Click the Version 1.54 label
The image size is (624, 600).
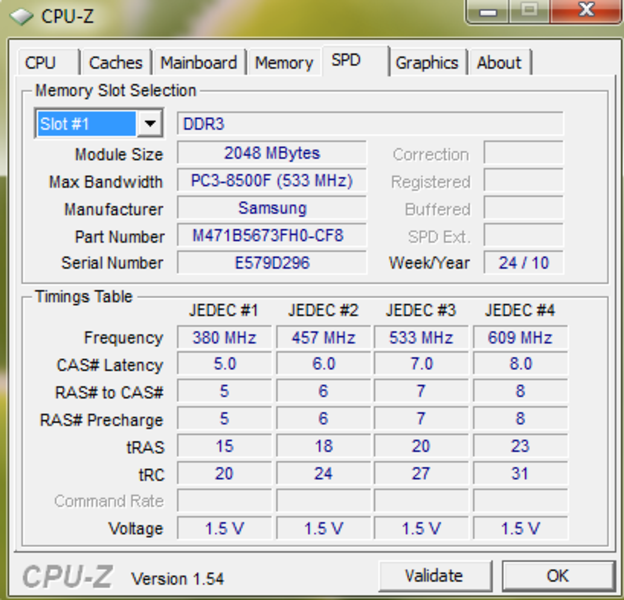pos(177,579)
